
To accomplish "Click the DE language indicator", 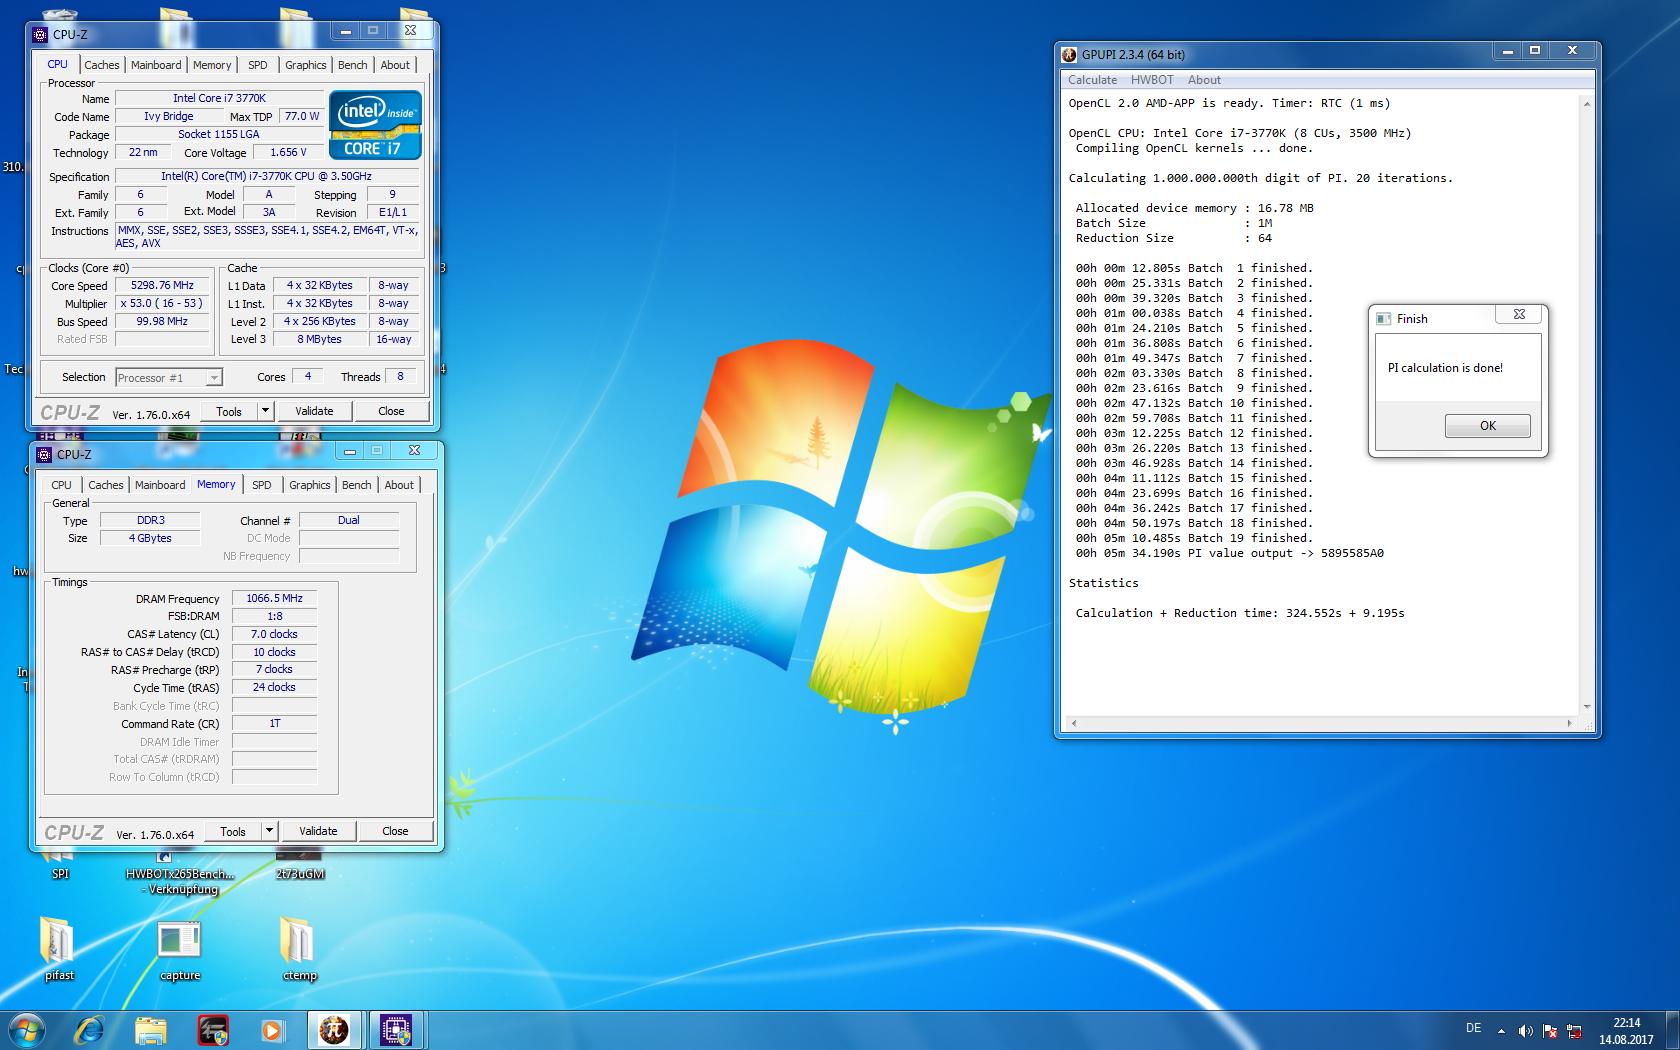I will coord(1473,1028).
